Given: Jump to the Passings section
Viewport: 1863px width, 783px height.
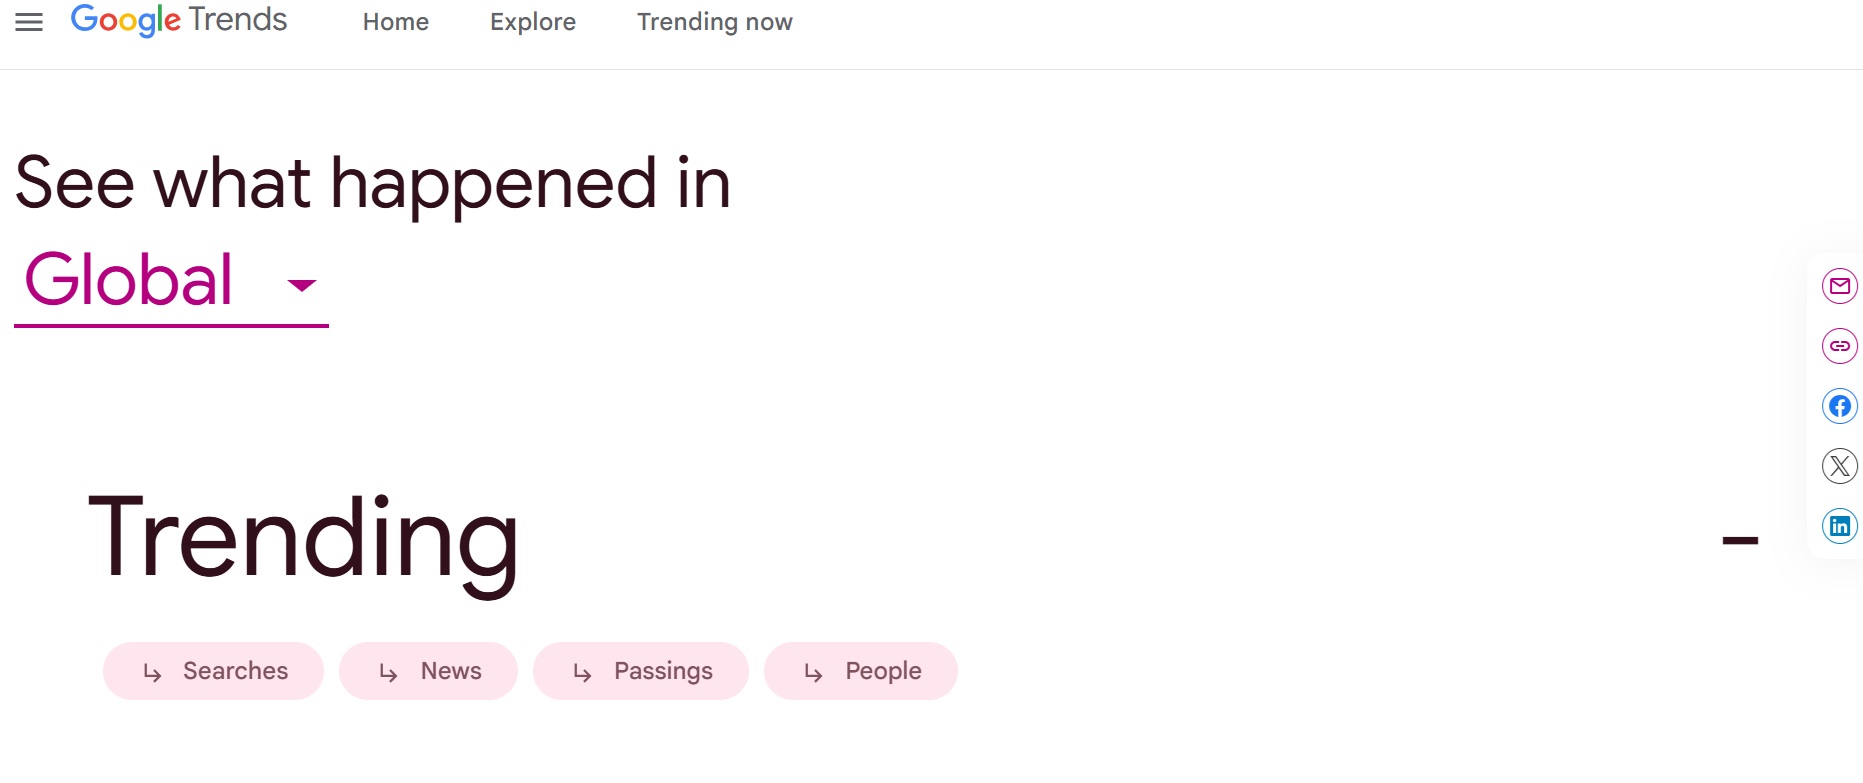Looking at the screenshot, I should [x=641, y=671].
